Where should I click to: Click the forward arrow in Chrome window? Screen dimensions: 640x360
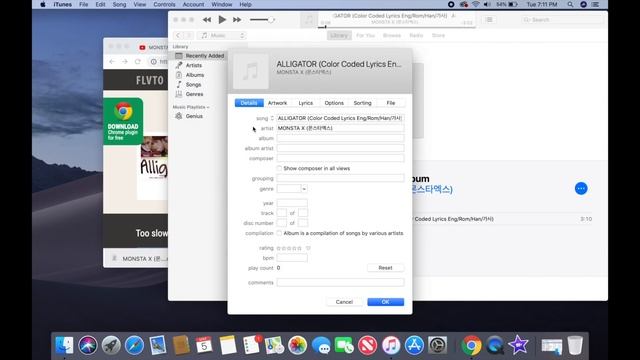[124, 61]
